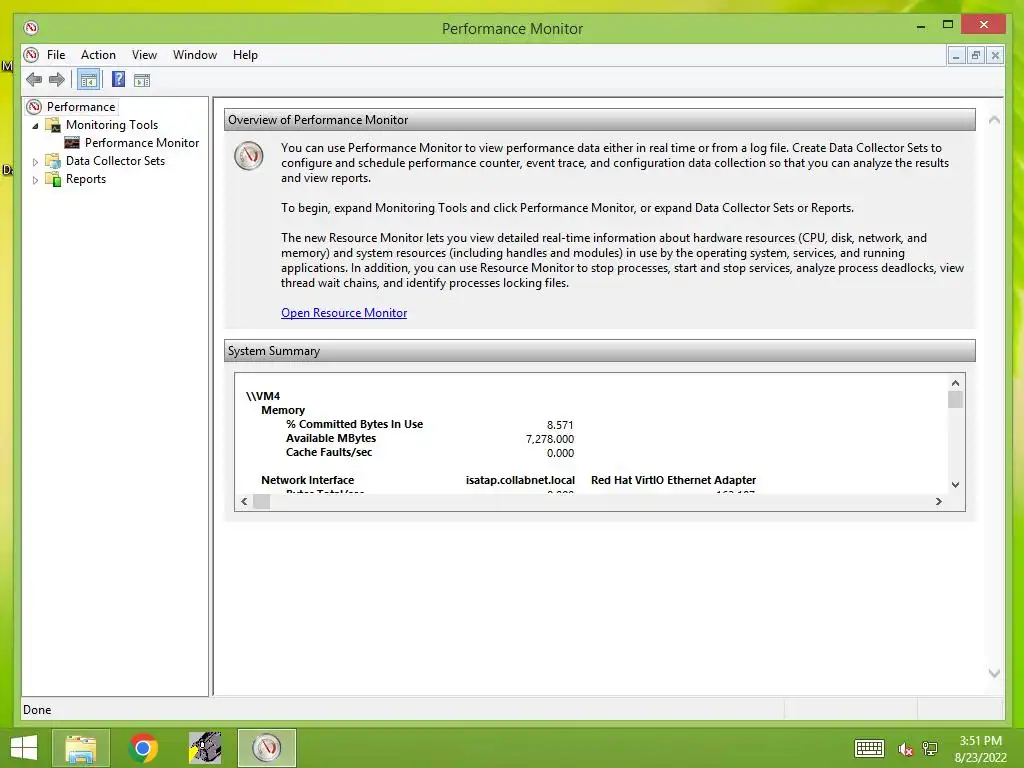Select Performance root in the tree
The image size is (1024, 768).
pos(81,106)
